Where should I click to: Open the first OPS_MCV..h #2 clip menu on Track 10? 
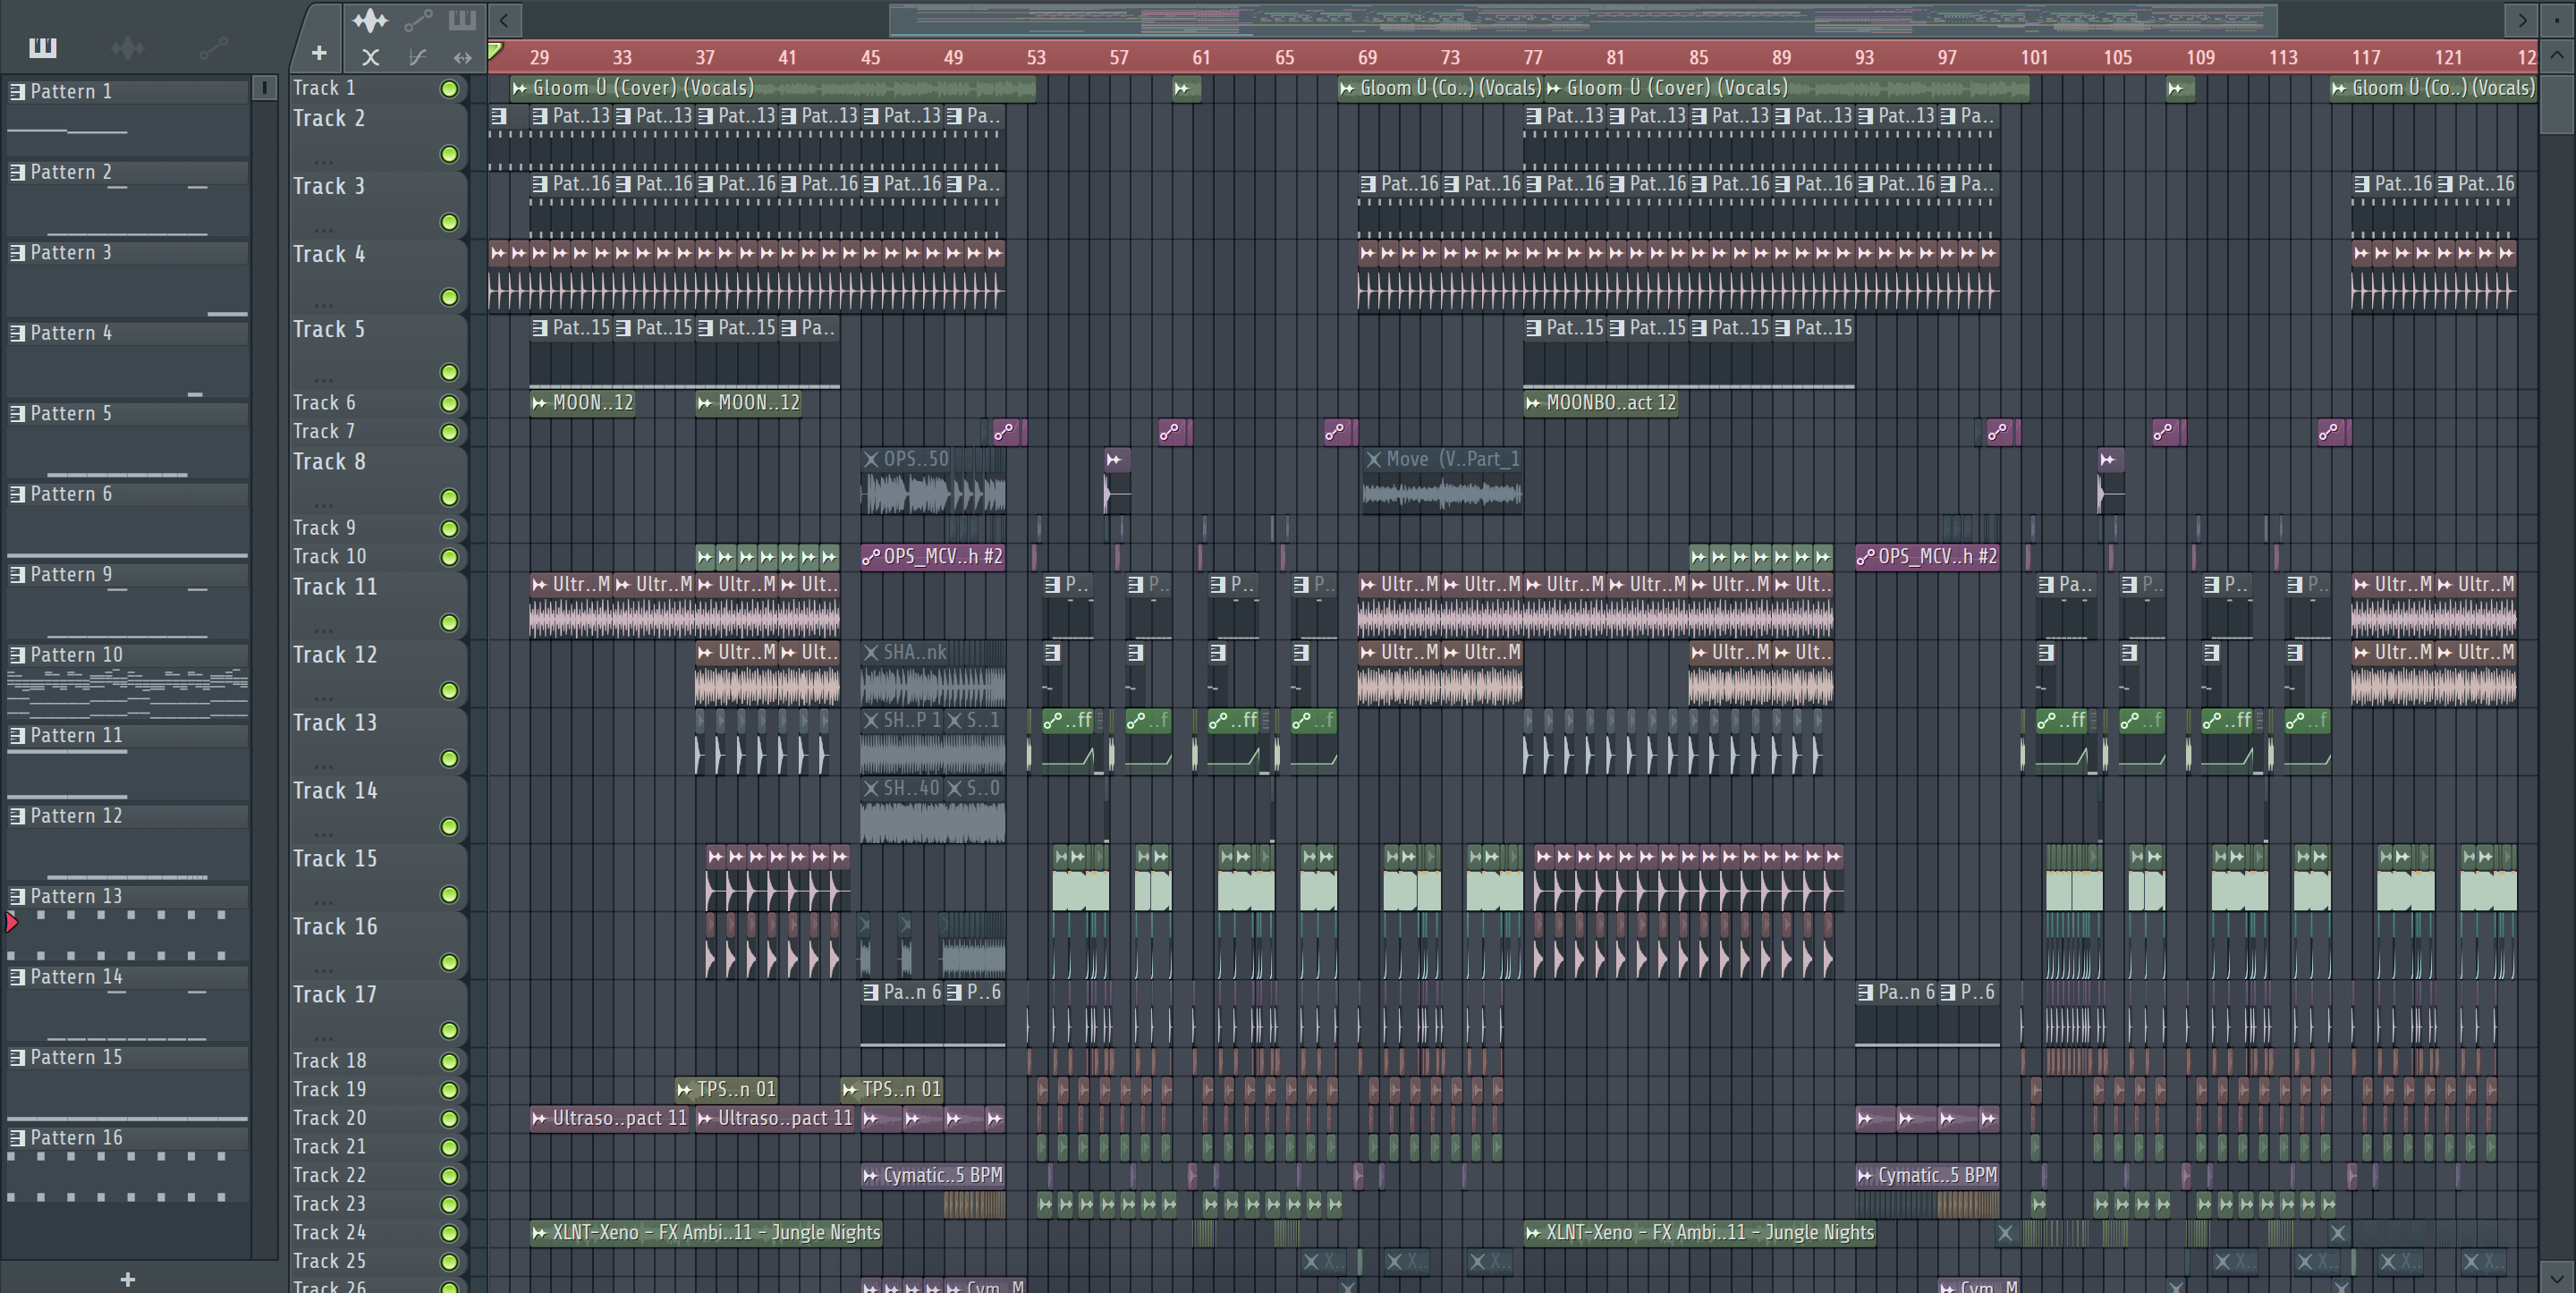[x=871, y=557]
